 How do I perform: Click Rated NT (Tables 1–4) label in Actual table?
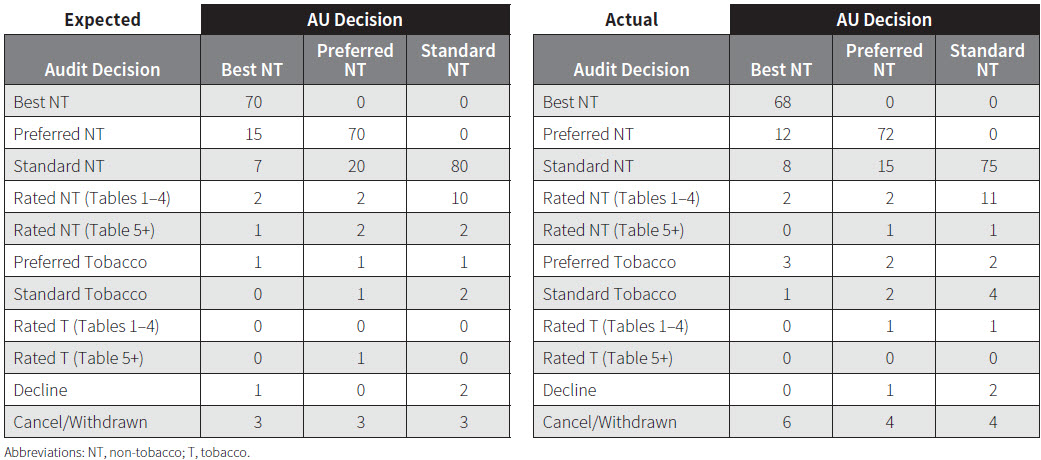tap(621, 198)
